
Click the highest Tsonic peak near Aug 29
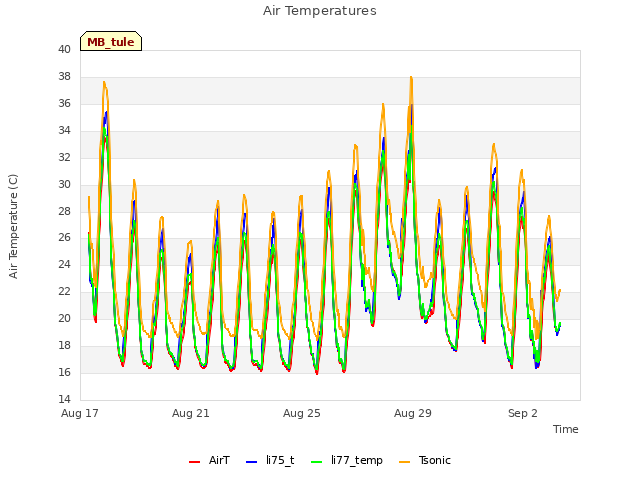(x=411, y=77)
